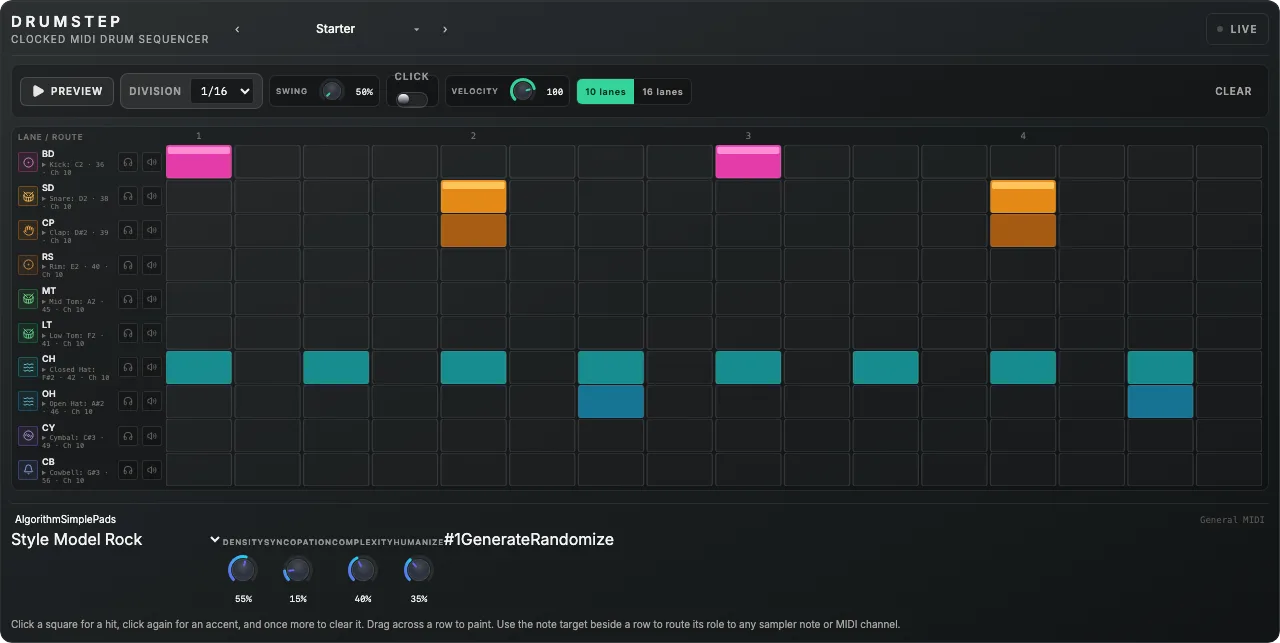Solo the SD snare lane with the headphones icon
Viewport: 1280px width, 643px height.
128,196
